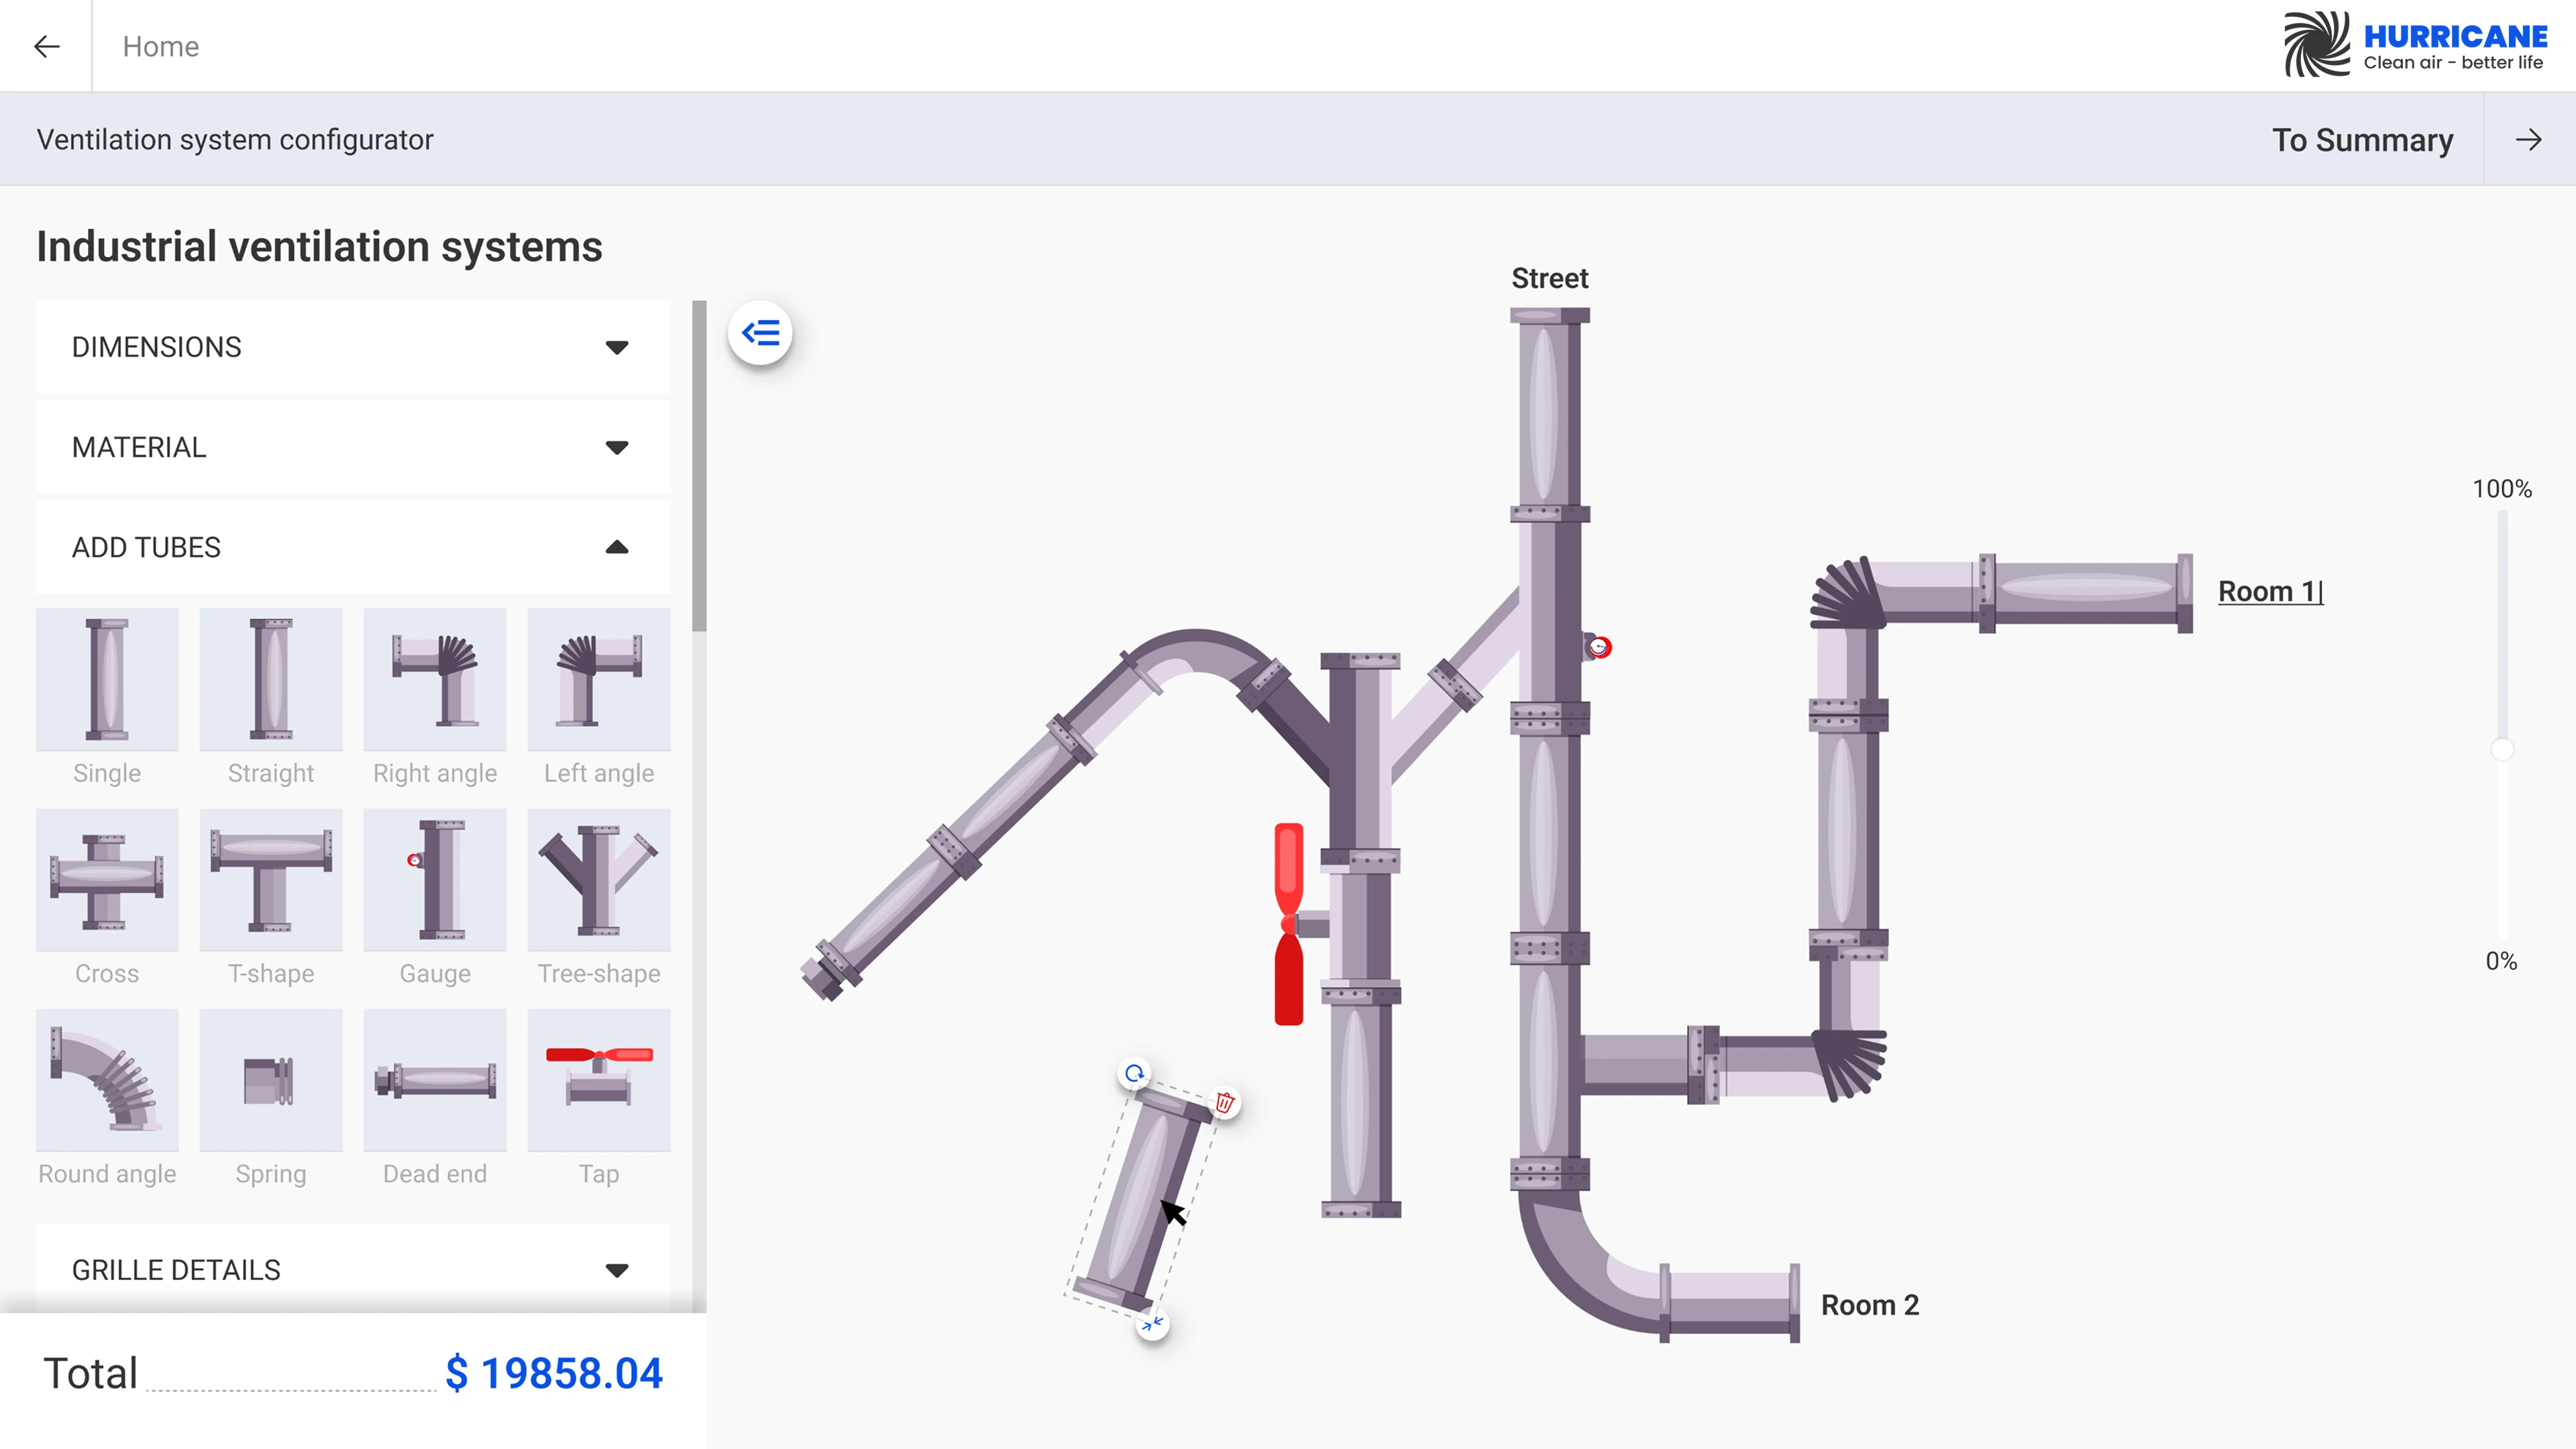Insert a Tree-shape tube
The image size is (2576, 1449).
pos(598,879)
